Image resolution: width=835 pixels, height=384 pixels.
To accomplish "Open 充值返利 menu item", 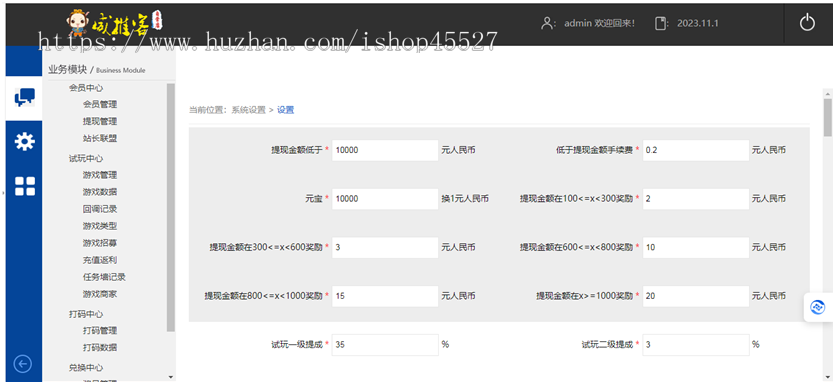I will click(x=100, y=260).
